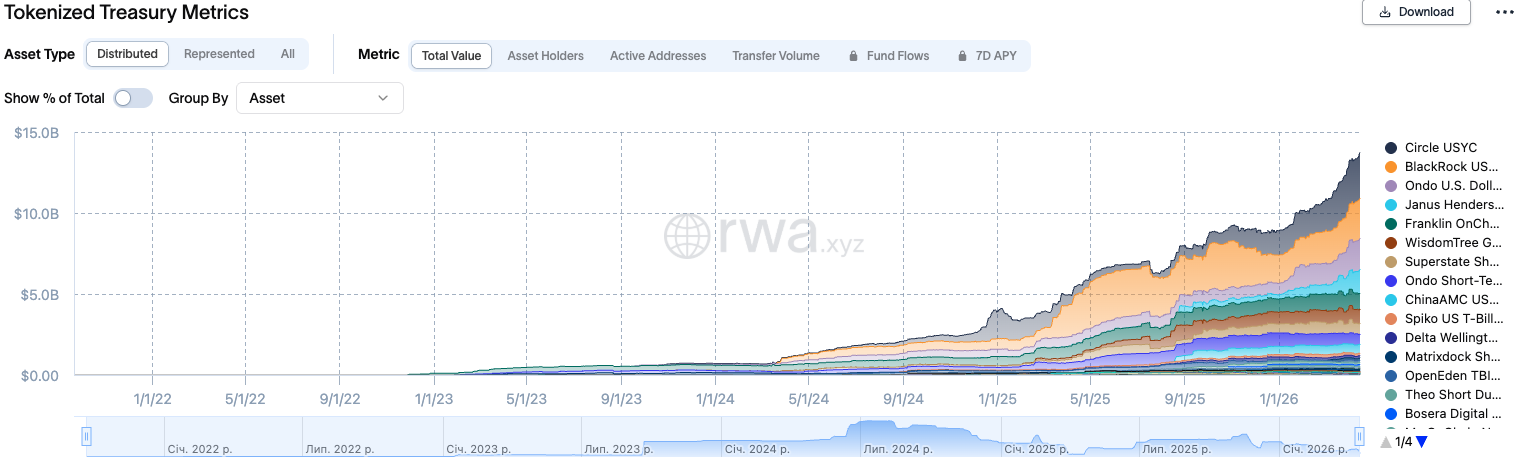The width and height of the screenshot is (1522, 475).
Task: Click the lock icon beside Fund Flows
Action: pyautogui.click(x=853, y=56)
